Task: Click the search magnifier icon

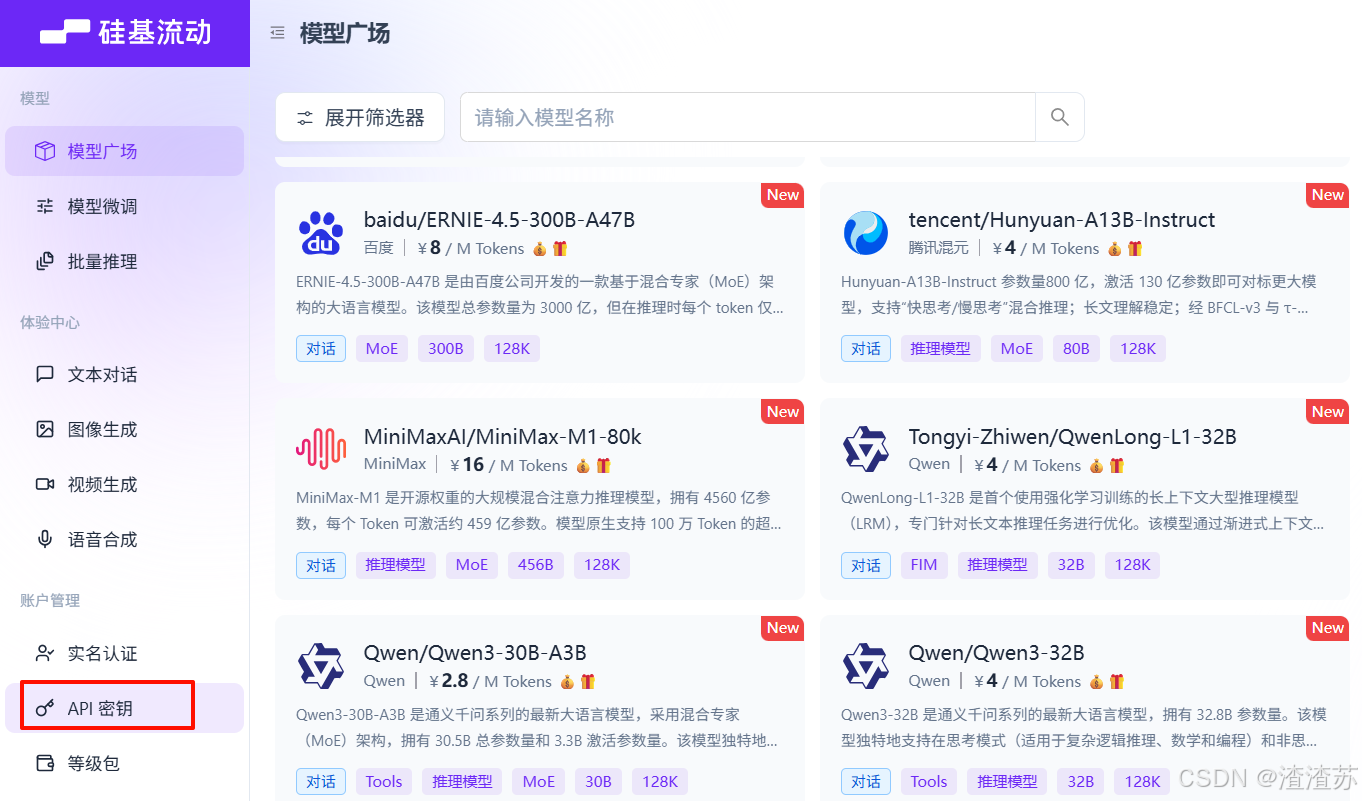Action: click(1060, 117)
